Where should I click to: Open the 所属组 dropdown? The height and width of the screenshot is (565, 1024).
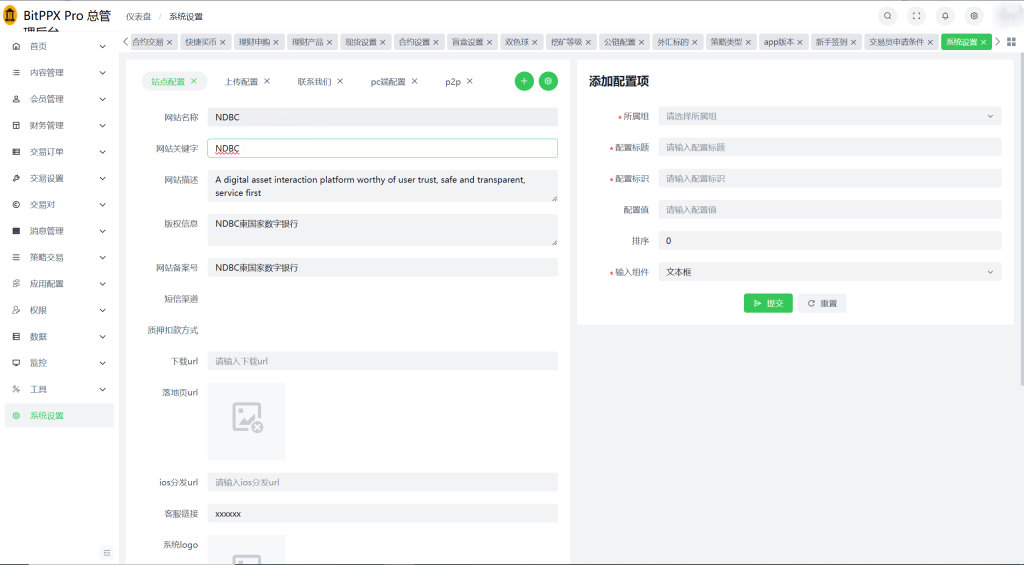click(x=829, y=116)
